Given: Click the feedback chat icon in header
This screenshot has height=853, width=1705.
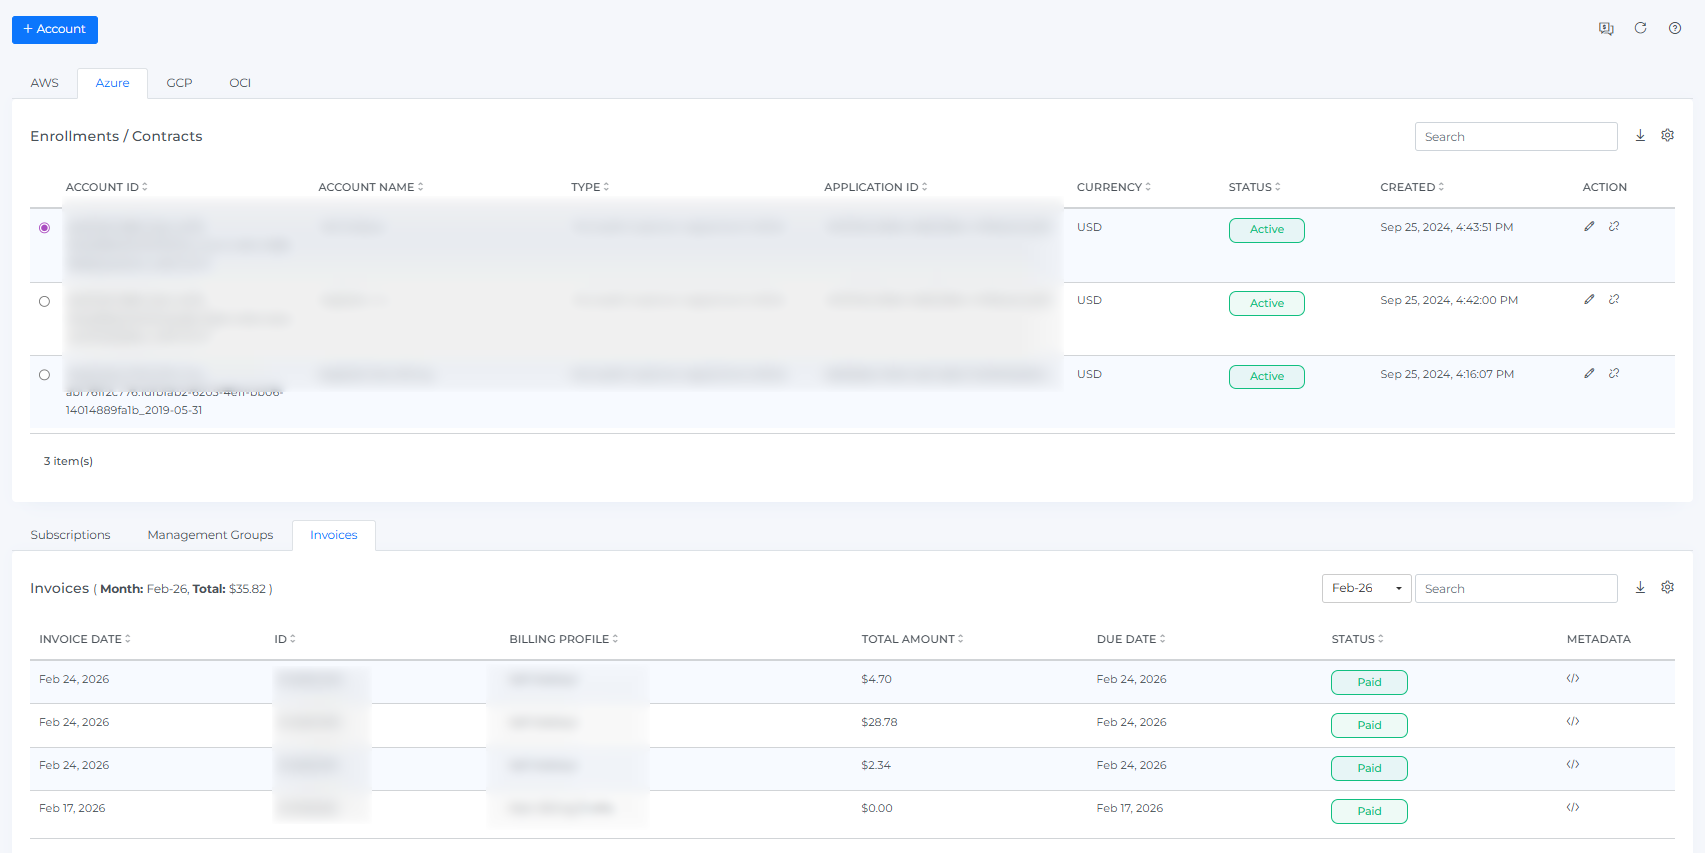Looking at the screenshot, I should tap(1606, 28).
